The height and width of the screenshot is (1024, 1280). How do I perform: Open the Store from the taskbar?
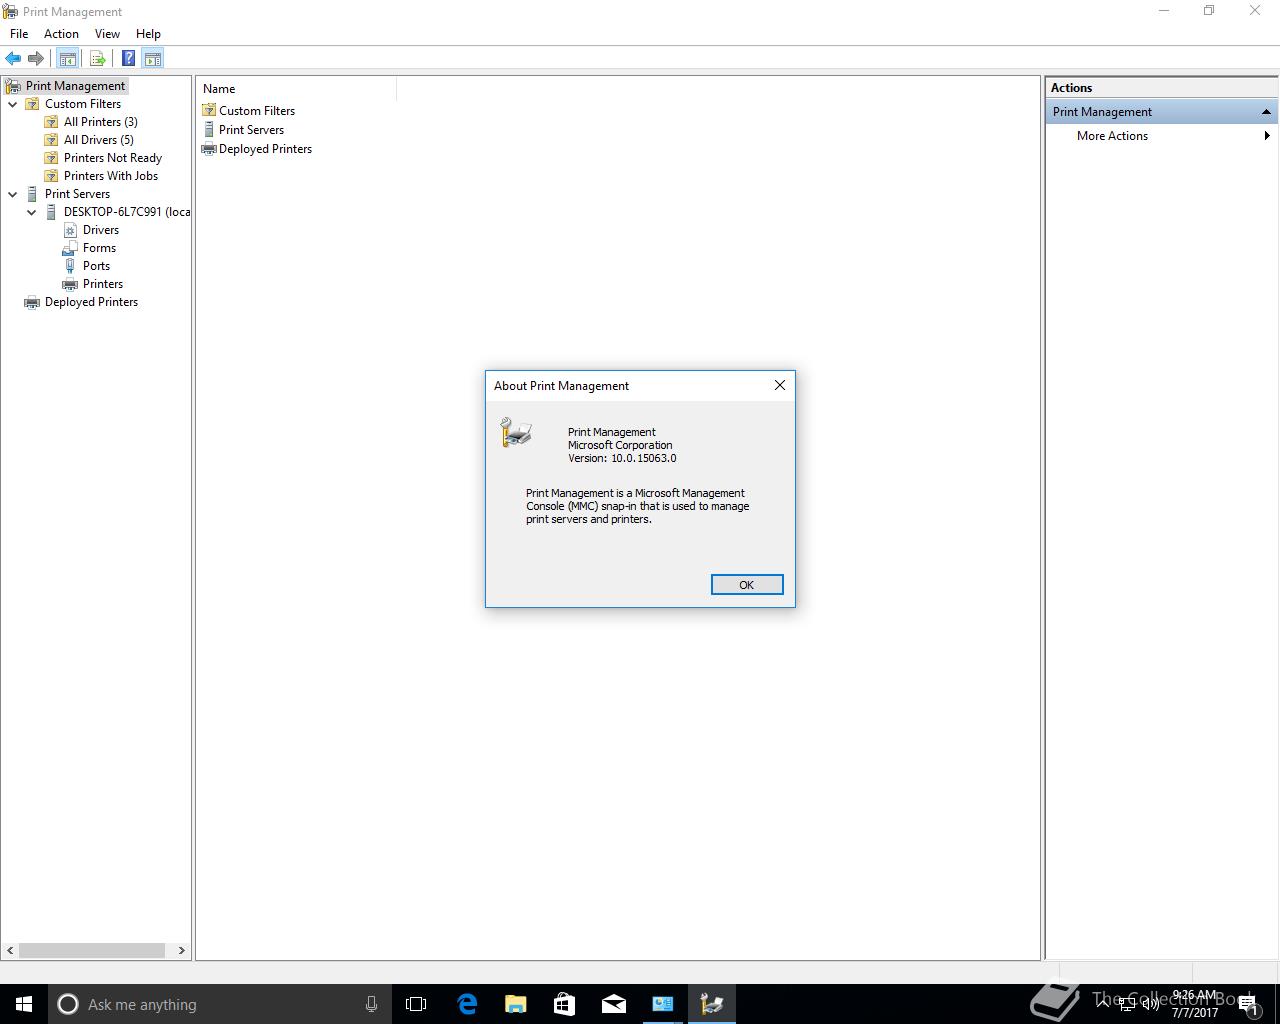click(x=565, y=1004)
